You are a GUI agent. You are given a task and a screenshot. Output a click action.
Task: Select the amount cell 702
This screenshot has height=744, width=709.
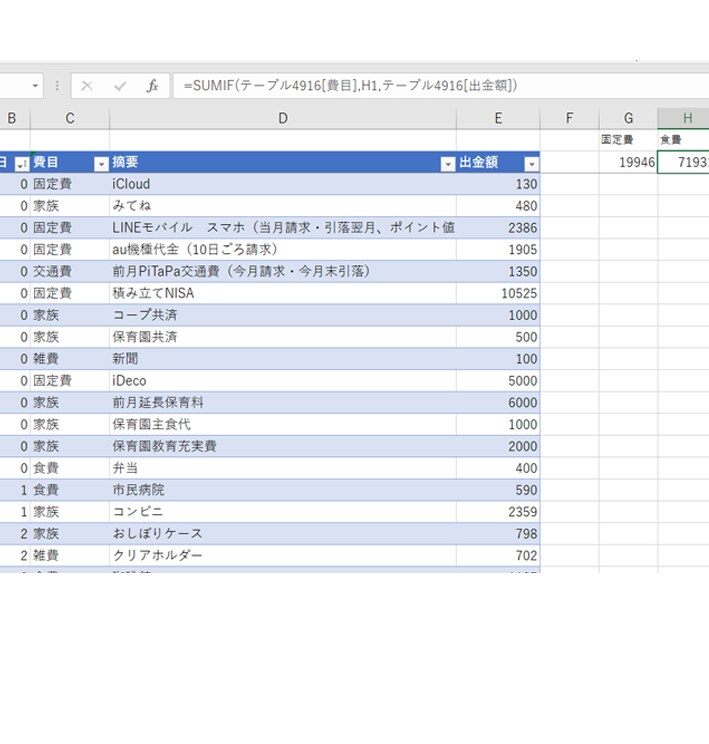498,555
